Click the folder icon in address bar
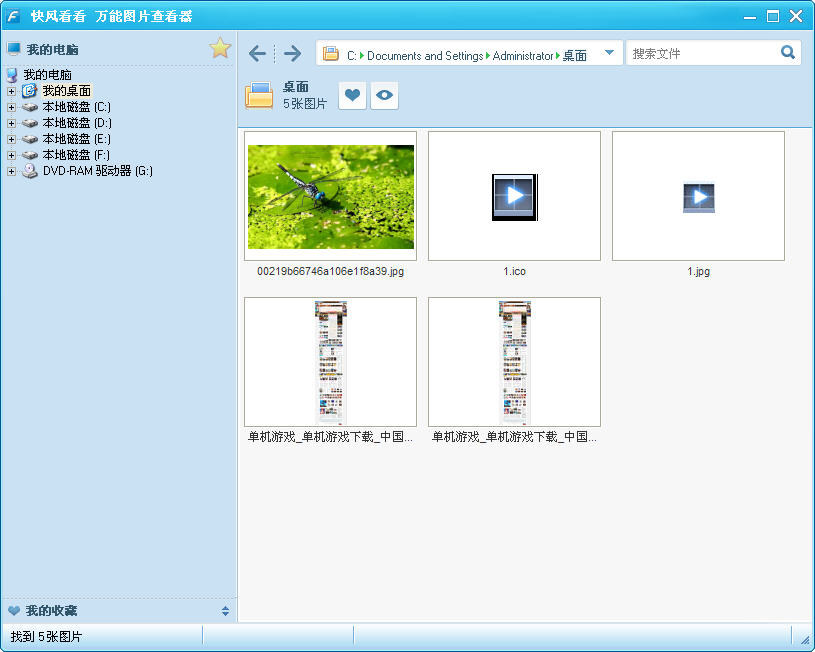This screenshot has height=652, width=815. click(x=331, y=54)
